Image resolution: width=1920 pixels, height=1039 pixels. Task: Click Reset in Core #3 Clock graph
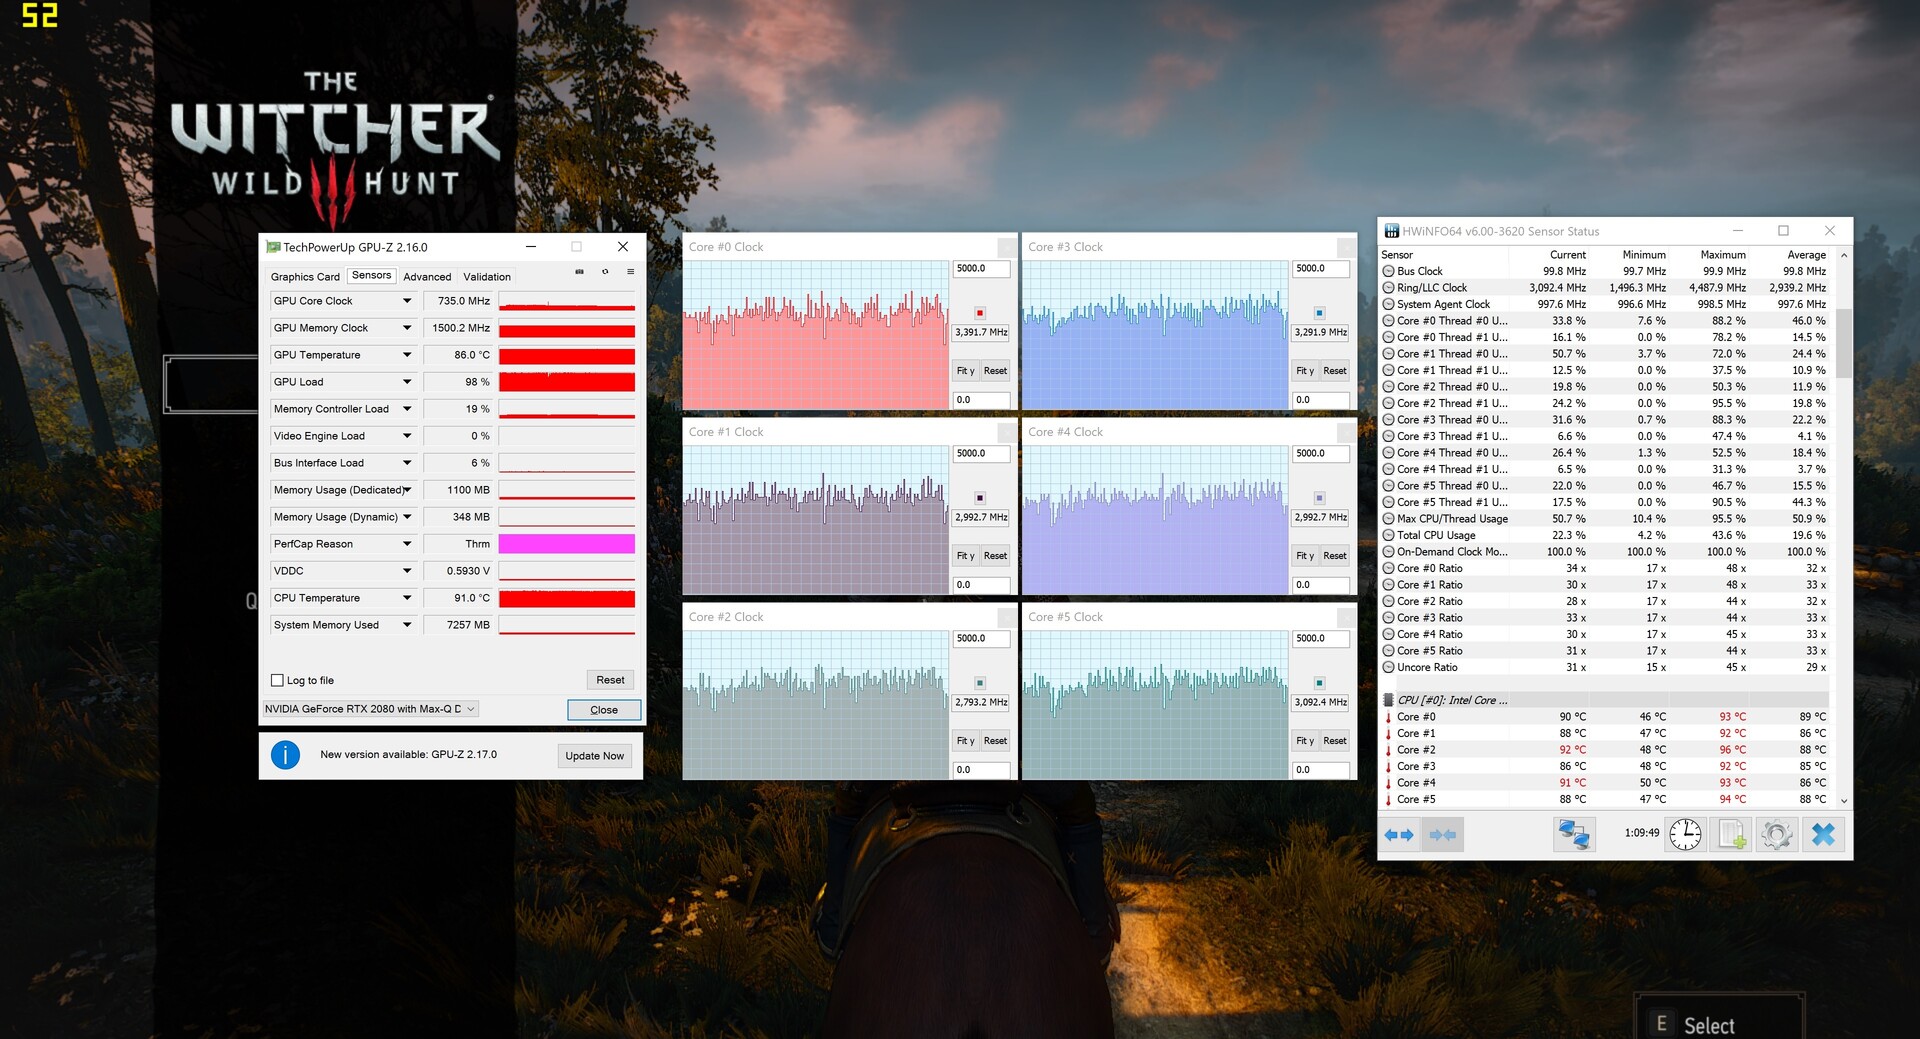[1335, 371]
